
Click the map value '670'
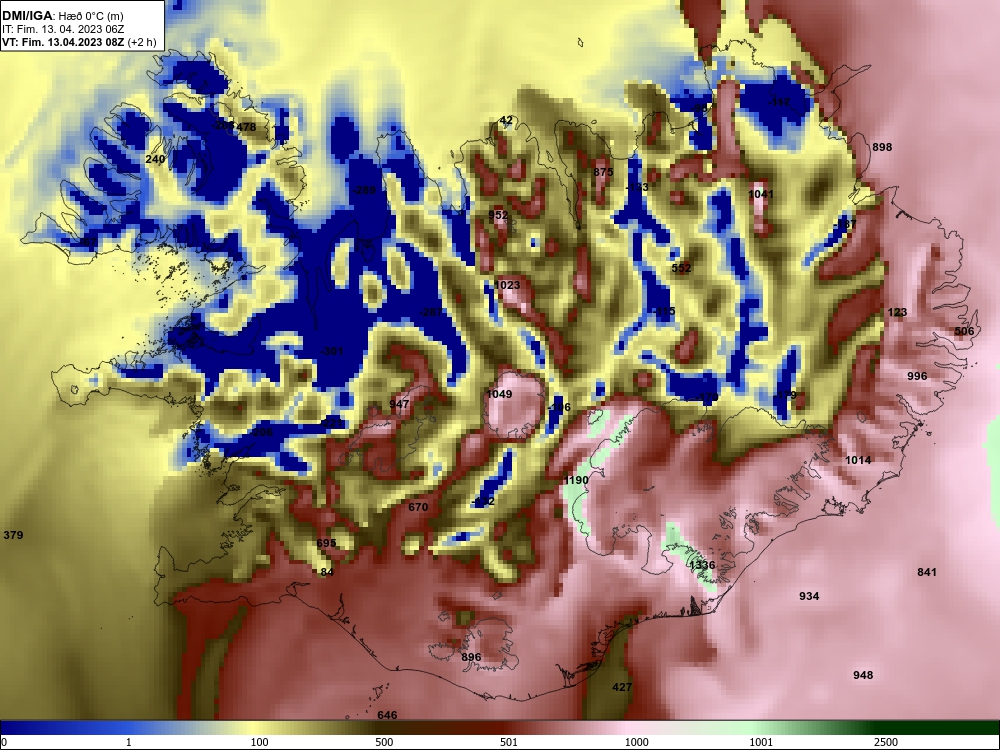click(x=418, y=508)
